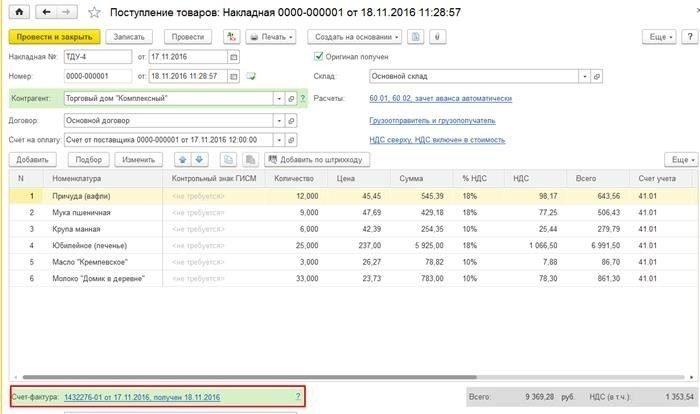Move the row up with the arrow icon
Viewport: 700px width, 414px height.
181,160
